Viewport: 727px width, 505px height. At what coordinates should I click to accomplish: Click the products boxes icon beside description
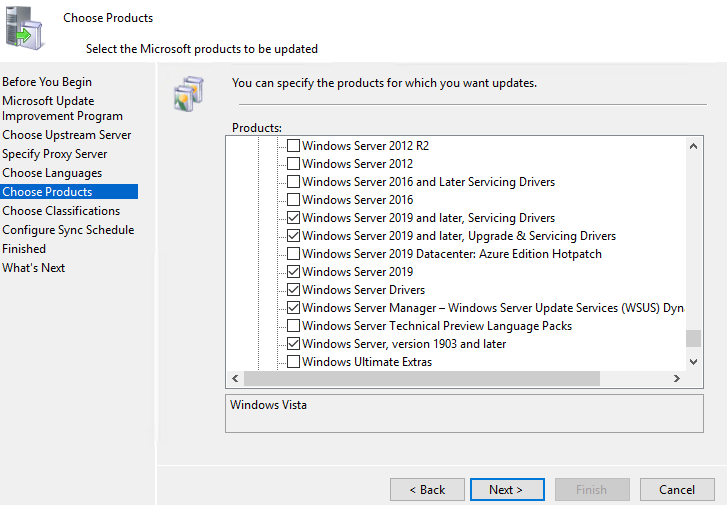(189, 94)
